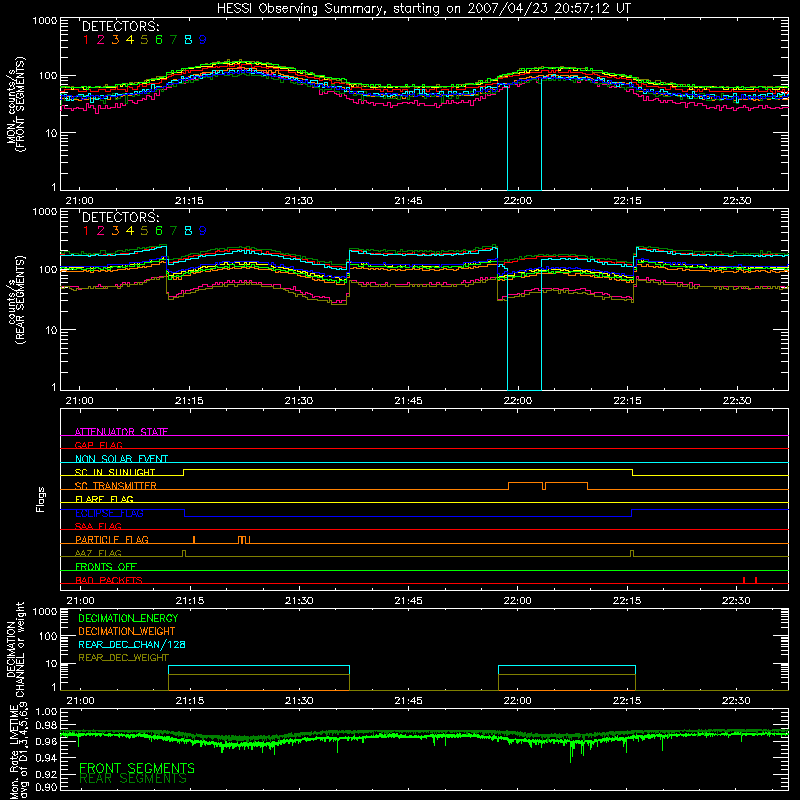The image size is (800, 800).
Task: Select blue detector 9 in rear segments legend
Action: pos(203,231)
